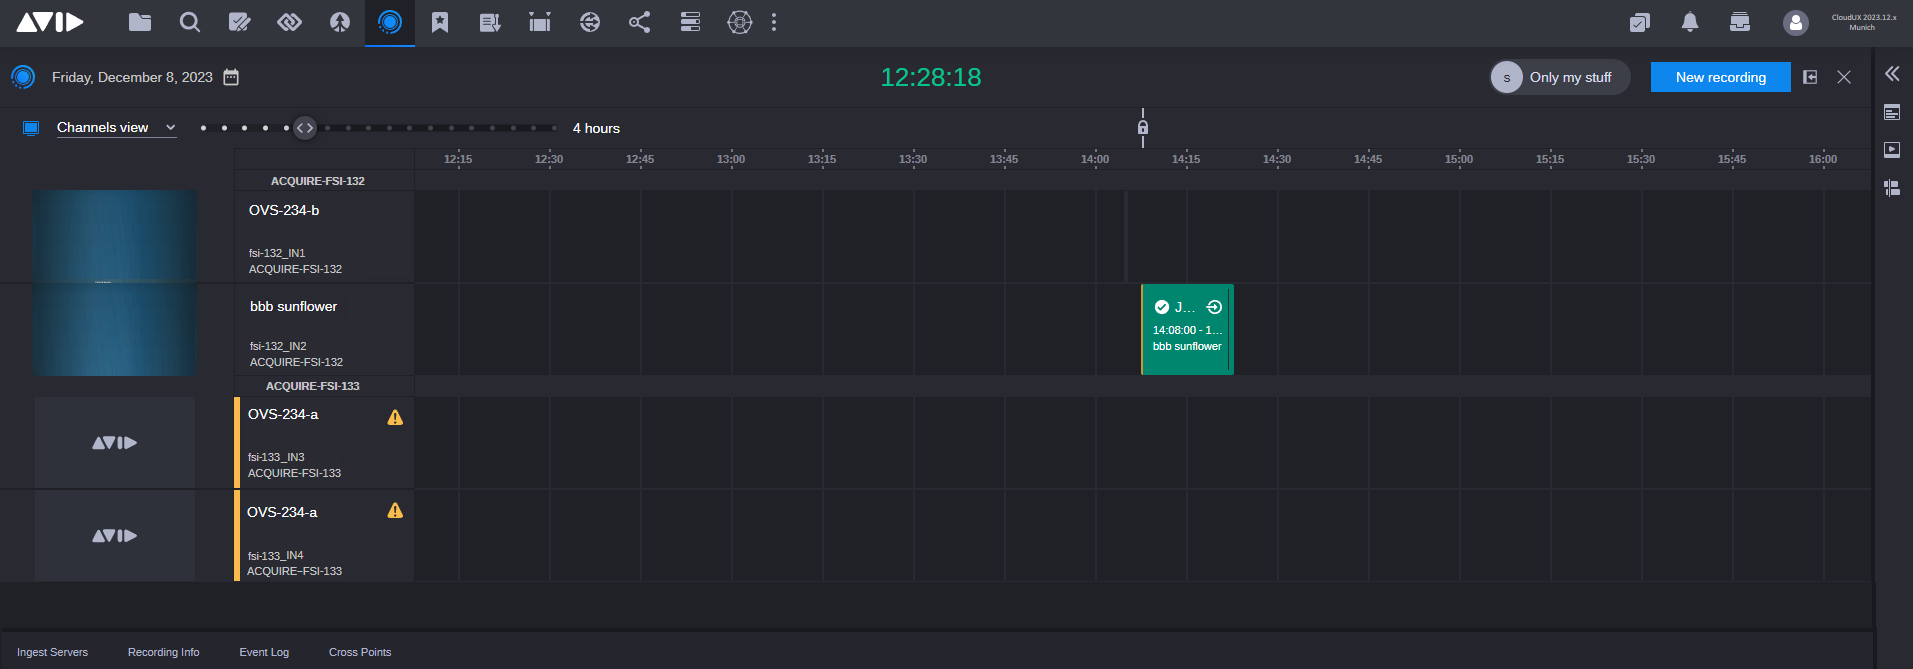Switch to the Ingest Servers tab
The width and height of the screenshot is (1913, 669).
(x=52, y=652)
